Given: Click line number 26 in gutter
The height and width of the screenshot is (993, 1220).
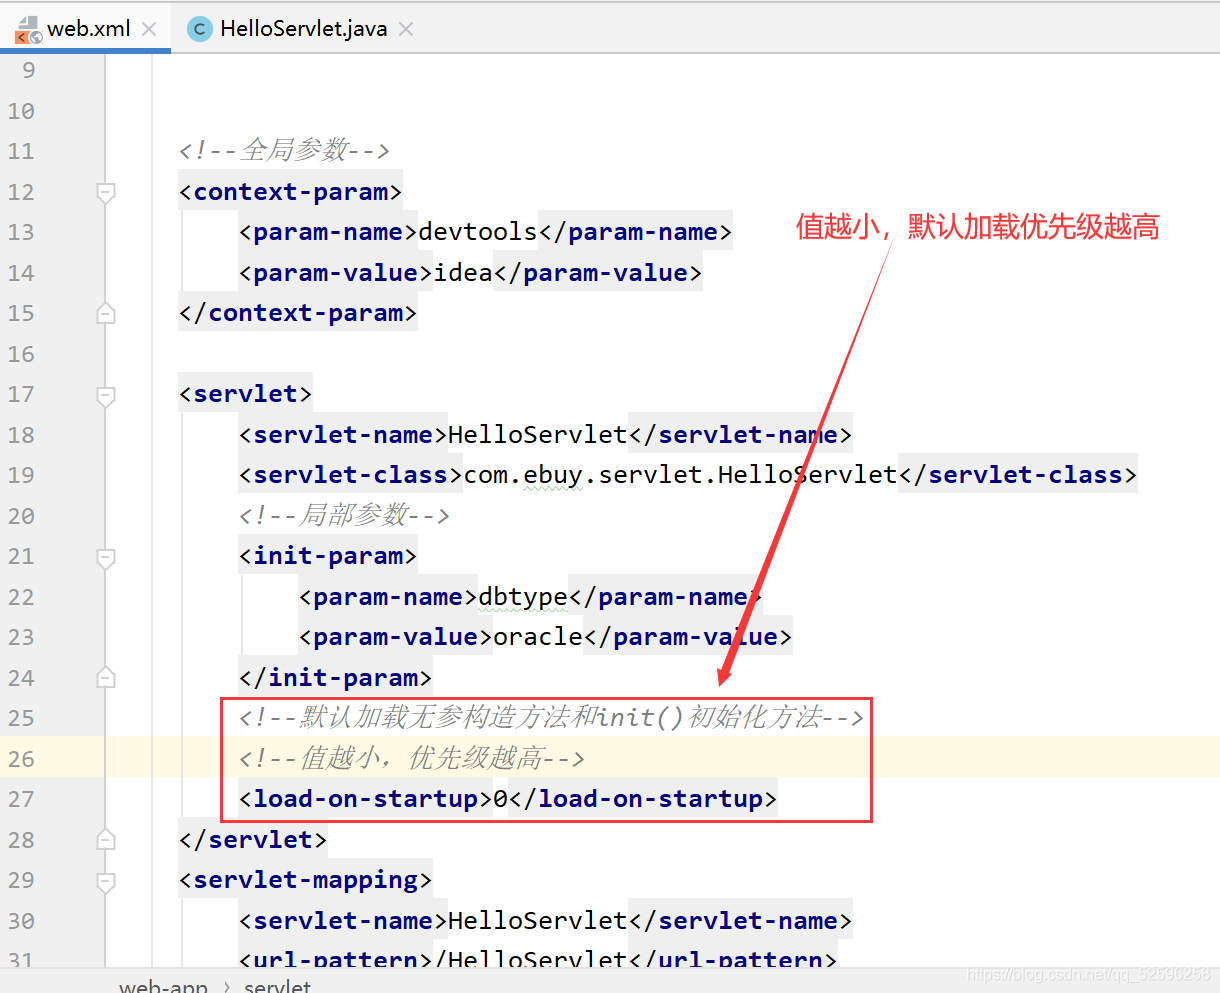Looking at the screenshot, I should 21,759.
